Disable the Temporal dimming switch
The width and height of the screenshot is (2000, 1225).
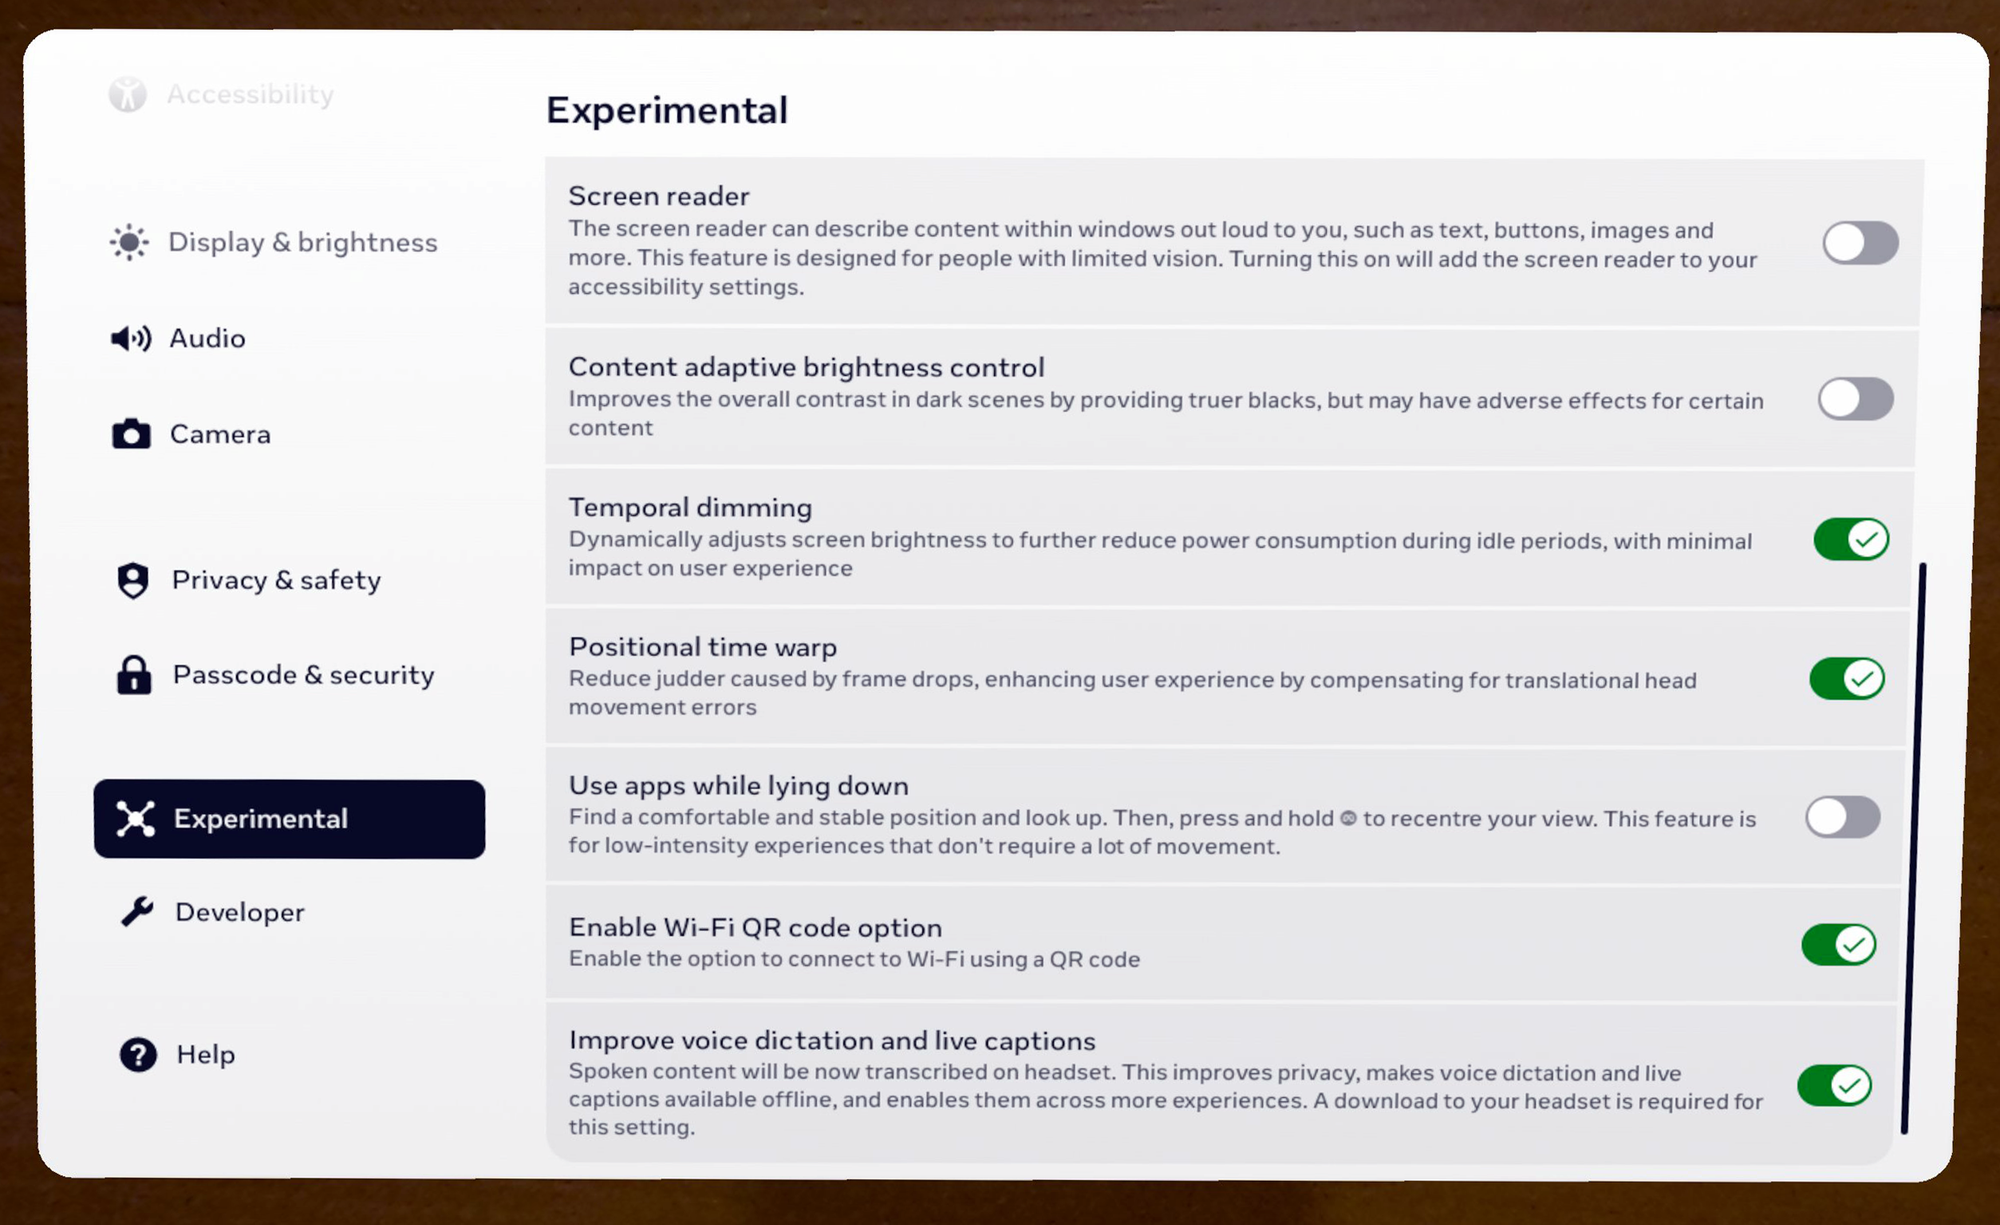[1851, 539]
